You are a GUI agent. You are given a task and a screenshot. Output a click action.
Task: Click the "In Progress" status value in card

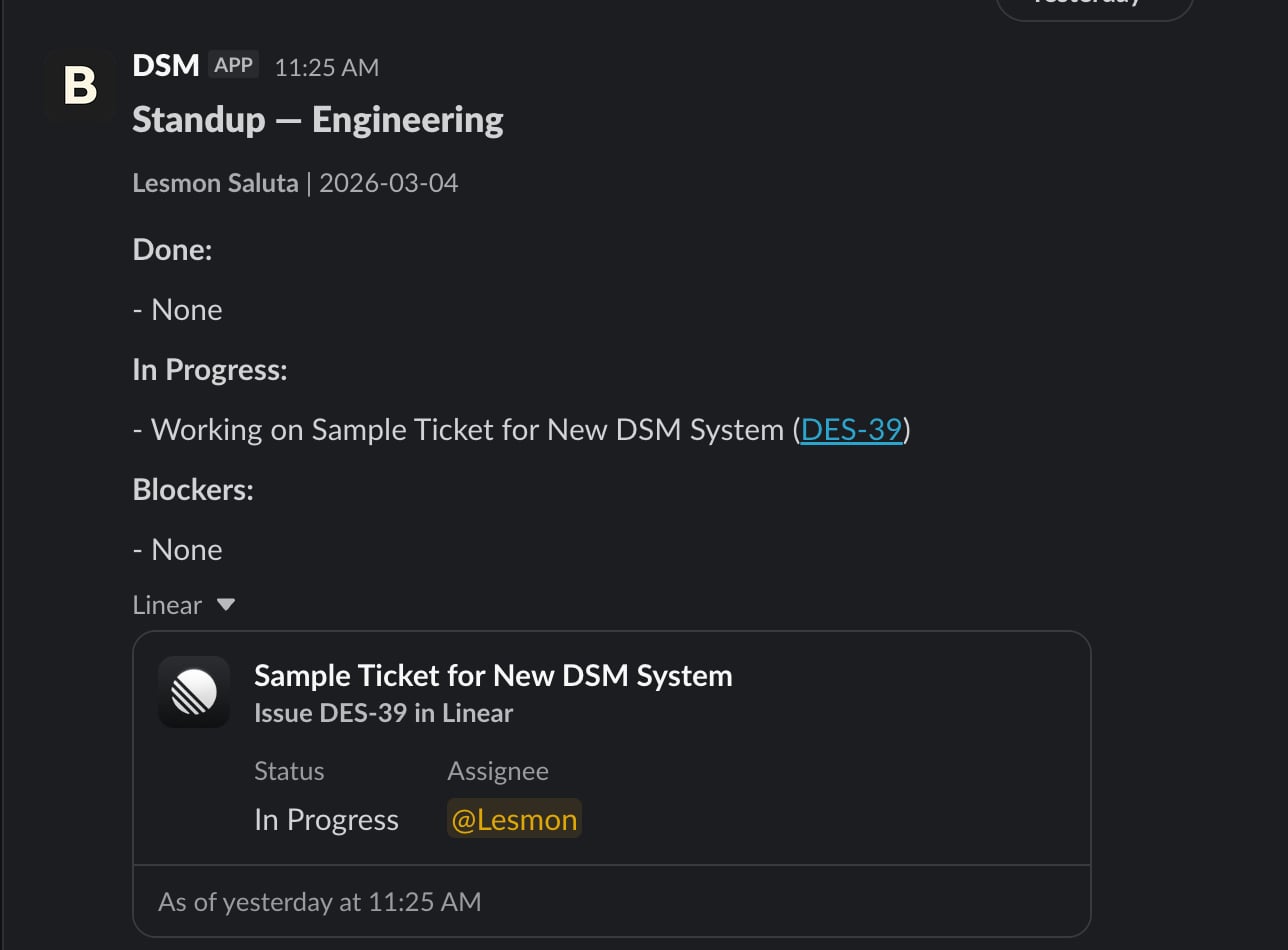(326, 820)
